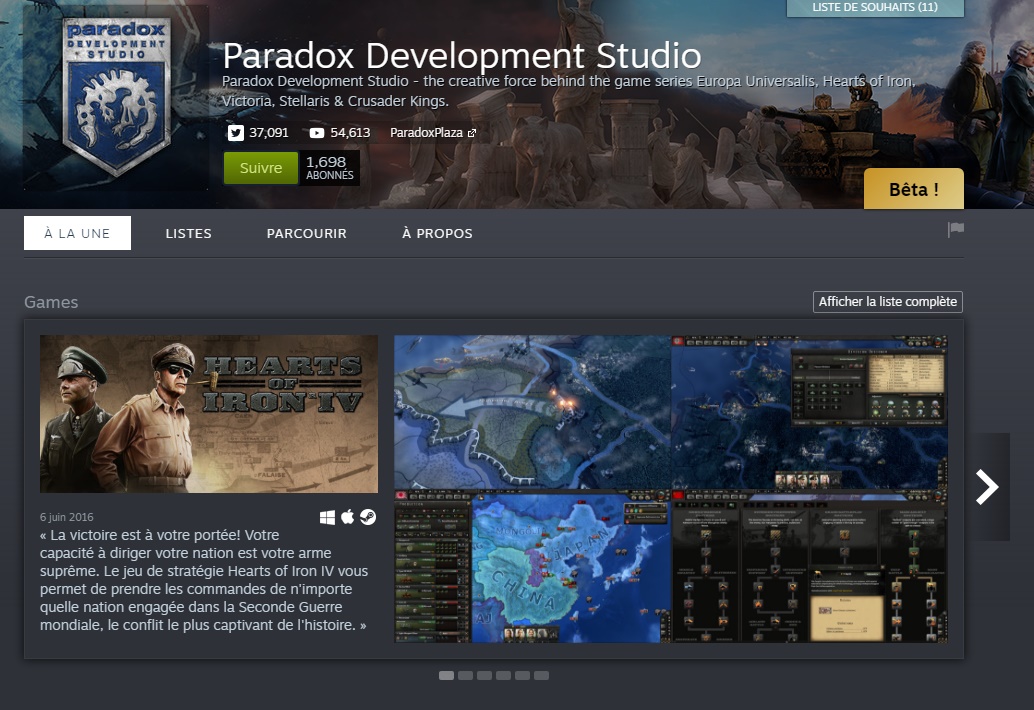Open the YouTube channel icon link
This screenshot has width=1034, height=710.
tap(317, 133)
